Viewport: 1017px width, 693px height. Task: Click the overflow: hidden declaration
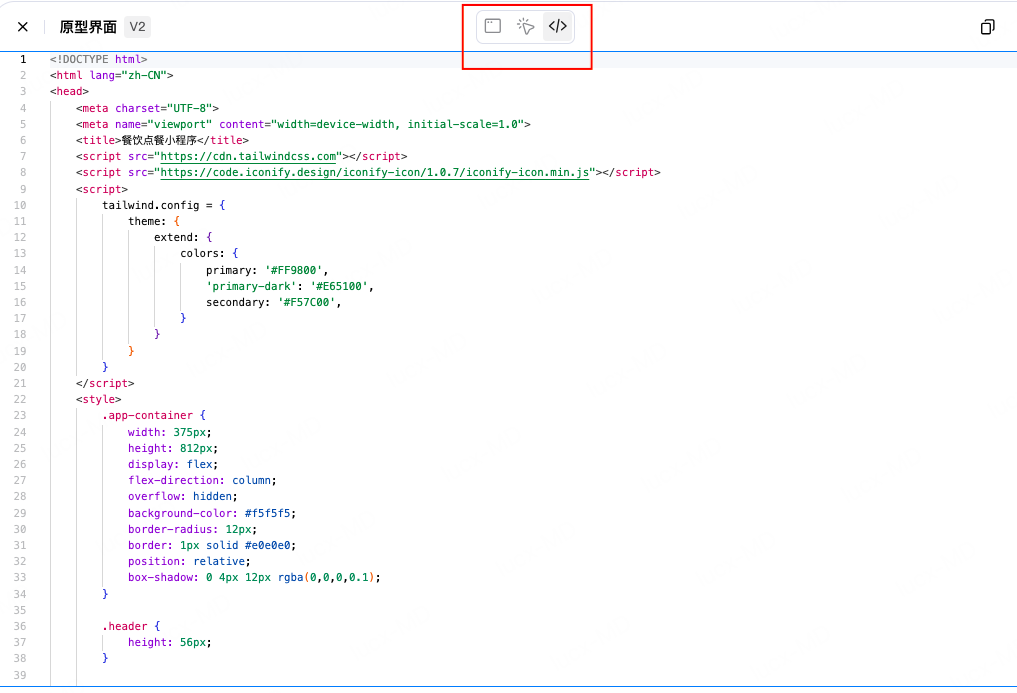coord(182,496)
